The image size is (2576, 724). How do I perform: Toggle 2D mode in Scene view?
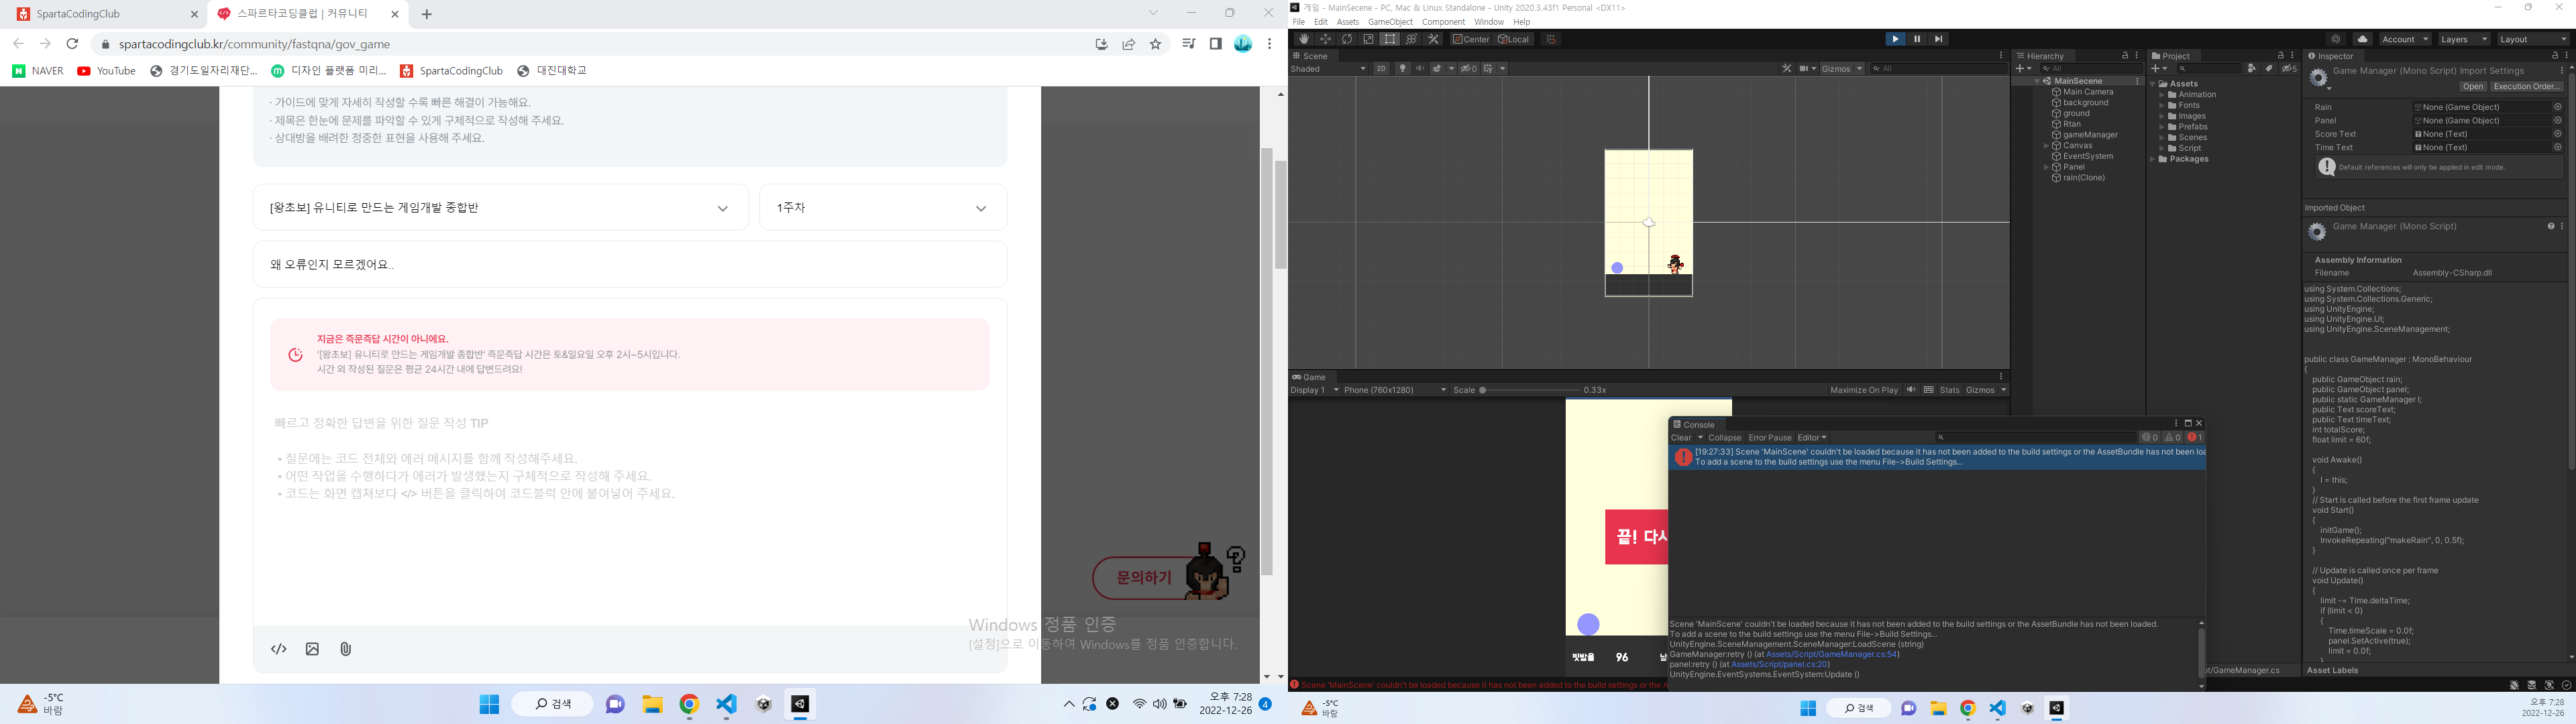point(1381,69)
